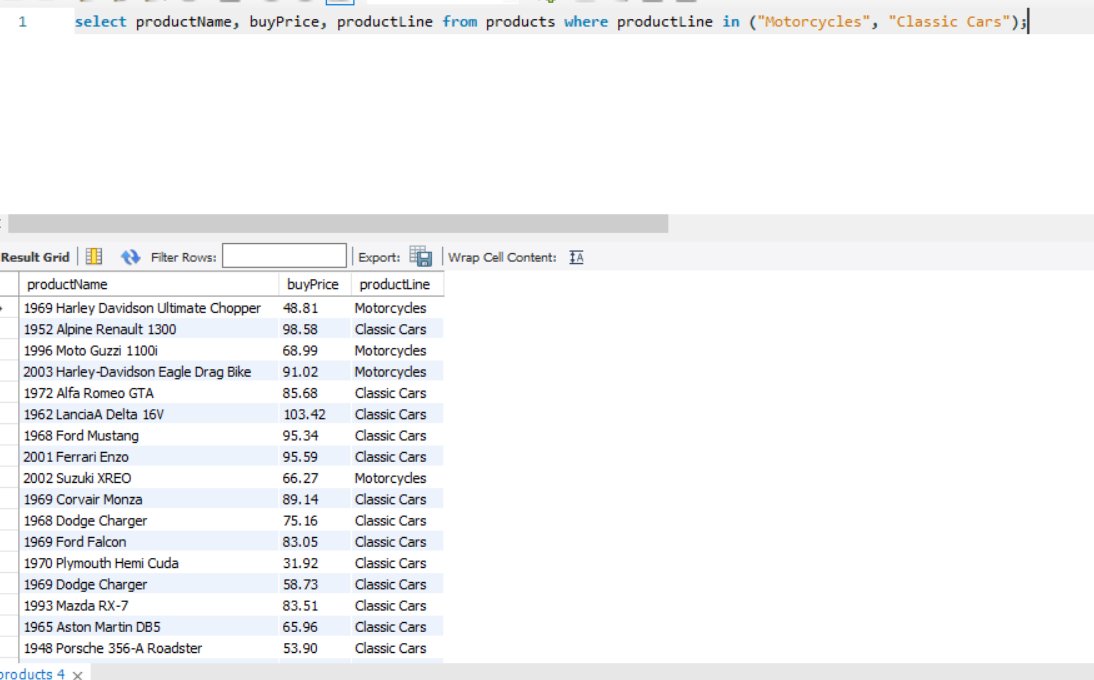Select the 1970 Plymouth Hemi Cuda cell
This screenshot has height=680, width=1094.
tap(149, 563)
